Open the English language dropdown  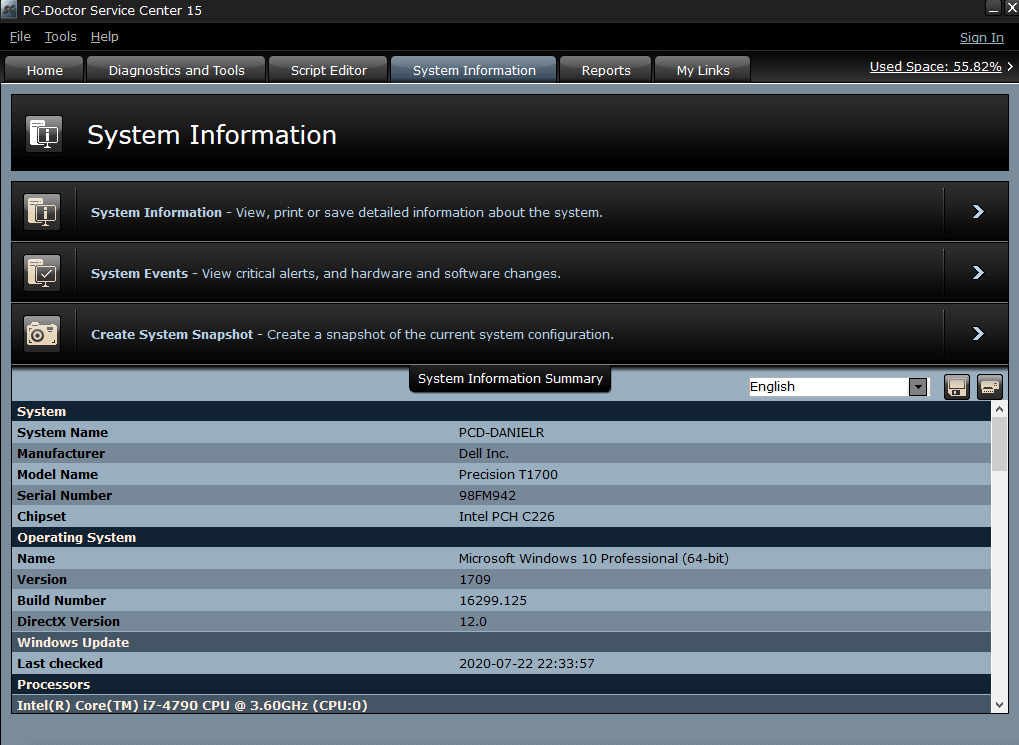(x=918, y=387)
